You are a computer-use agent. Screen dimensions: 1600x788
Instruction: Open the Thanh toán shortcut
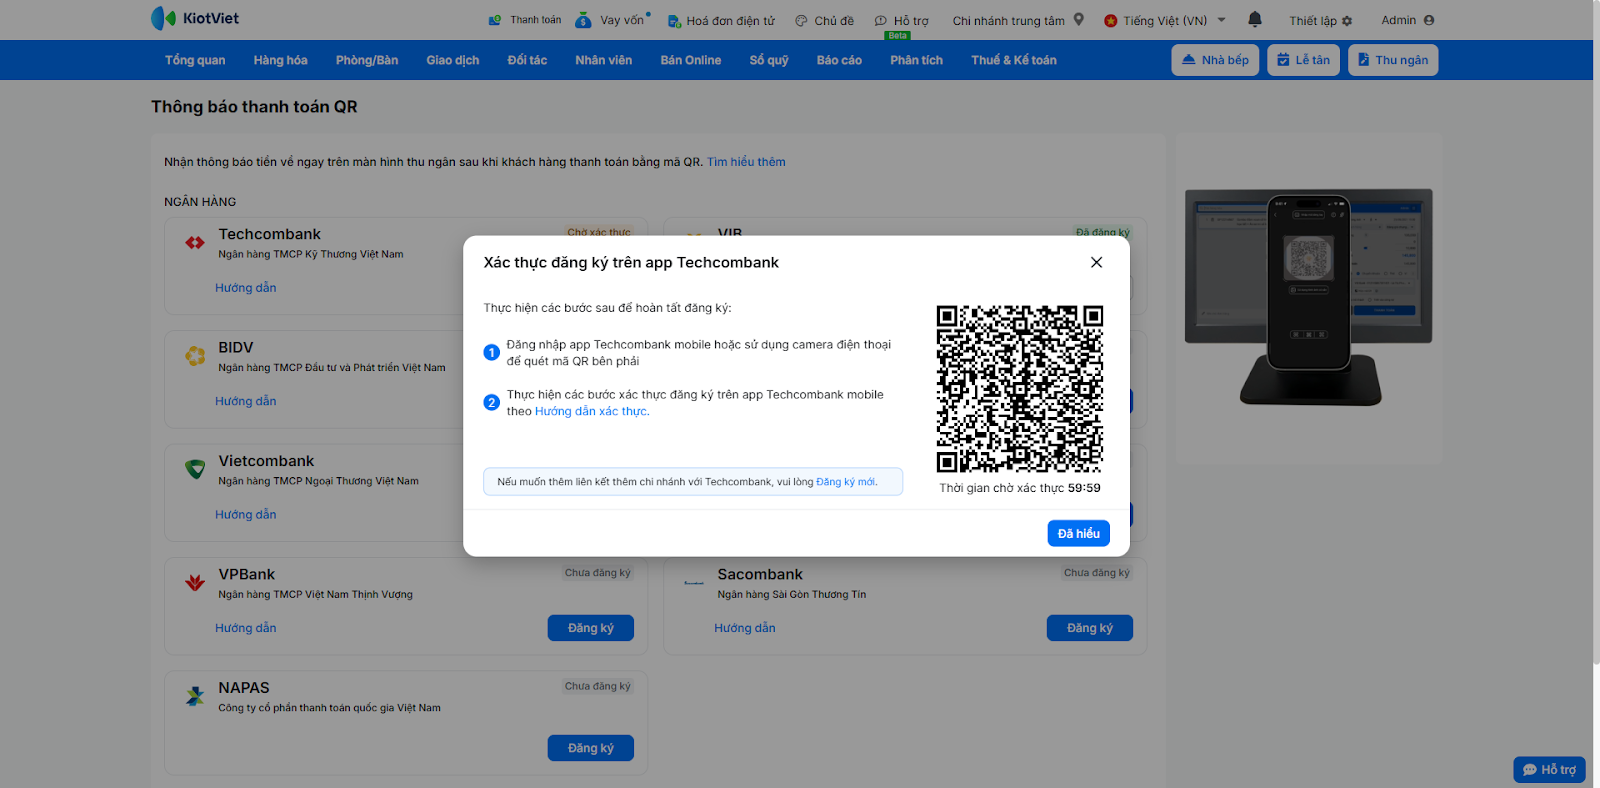pos(525,20)
